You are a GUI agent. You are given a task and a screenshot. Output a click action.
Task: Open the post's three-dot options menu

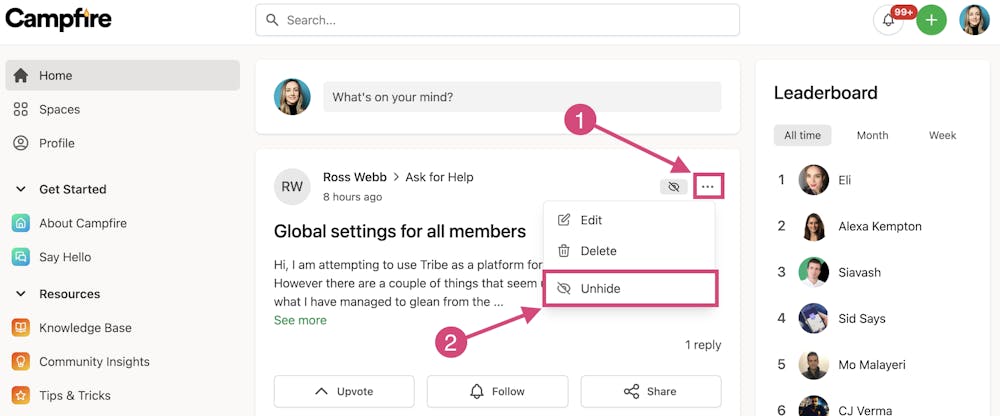point(708,186)
